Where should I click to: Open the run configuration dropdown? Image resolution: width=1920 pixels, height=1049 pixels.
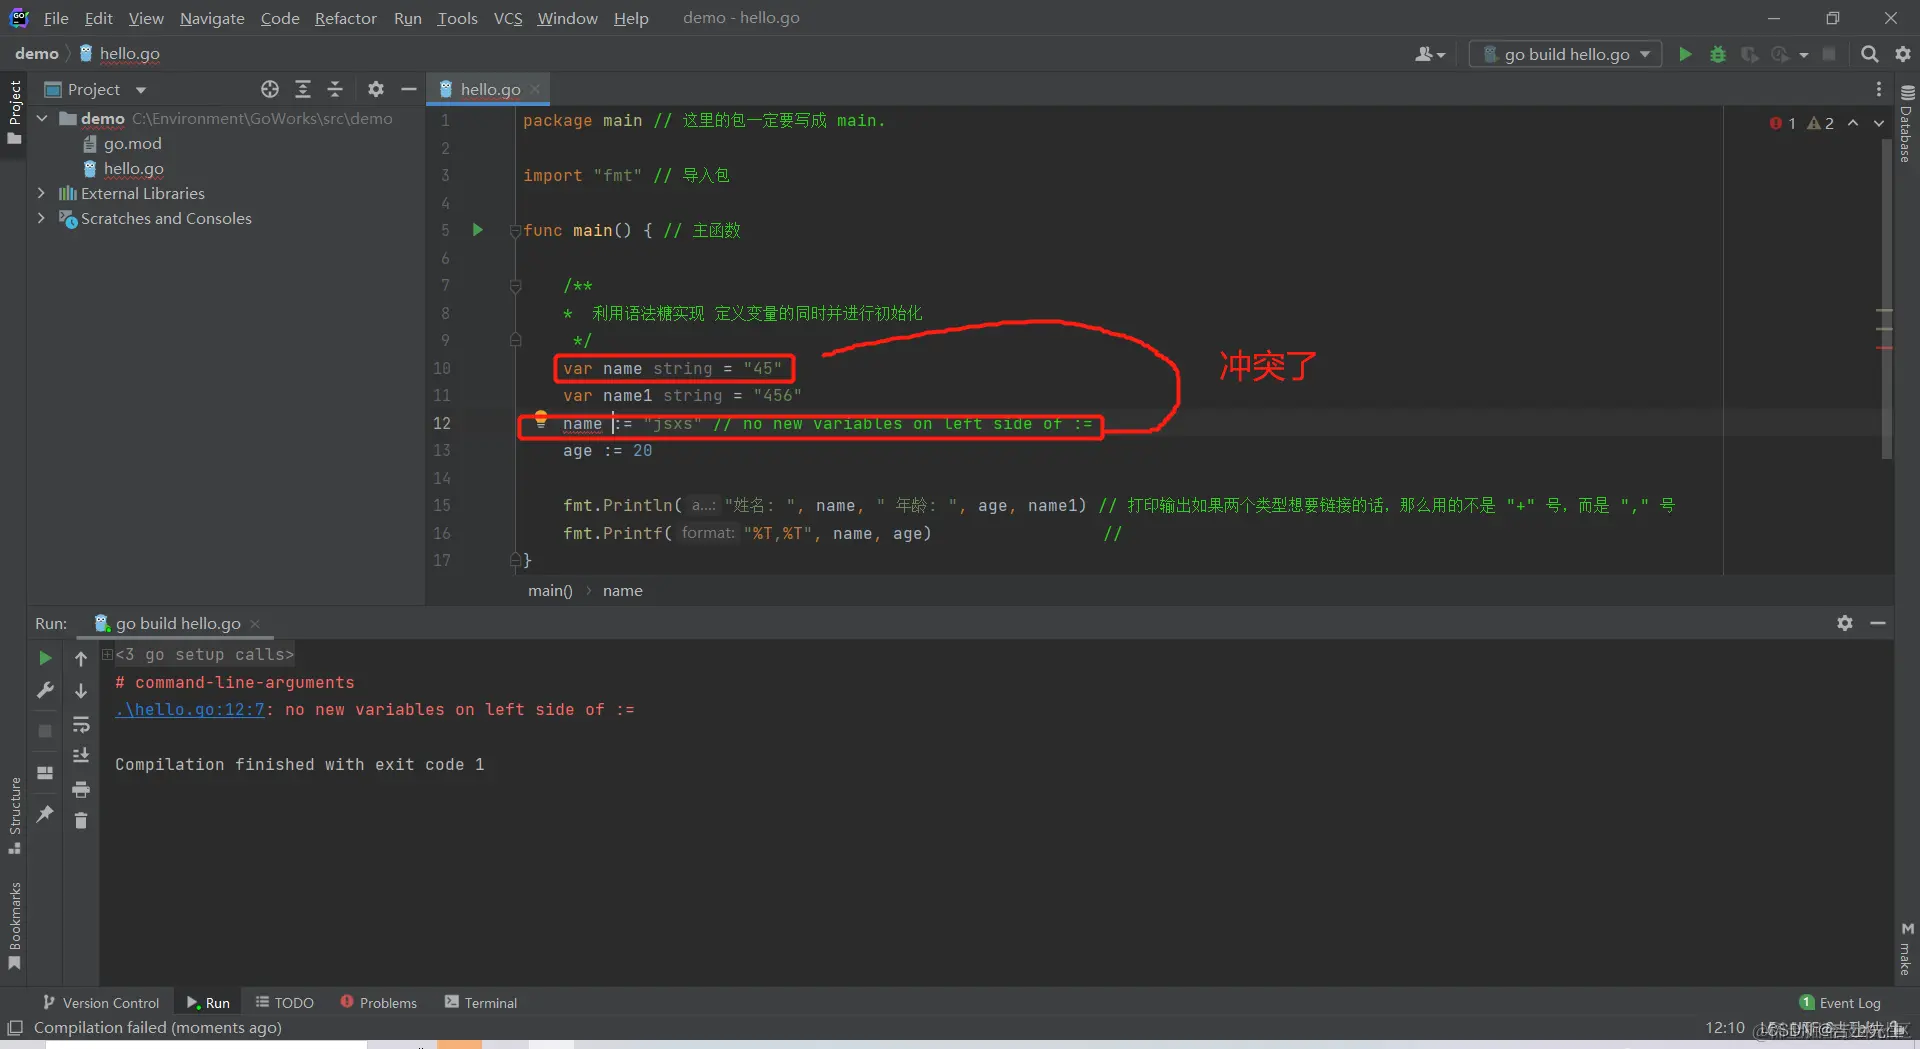tap(1565, 54)
